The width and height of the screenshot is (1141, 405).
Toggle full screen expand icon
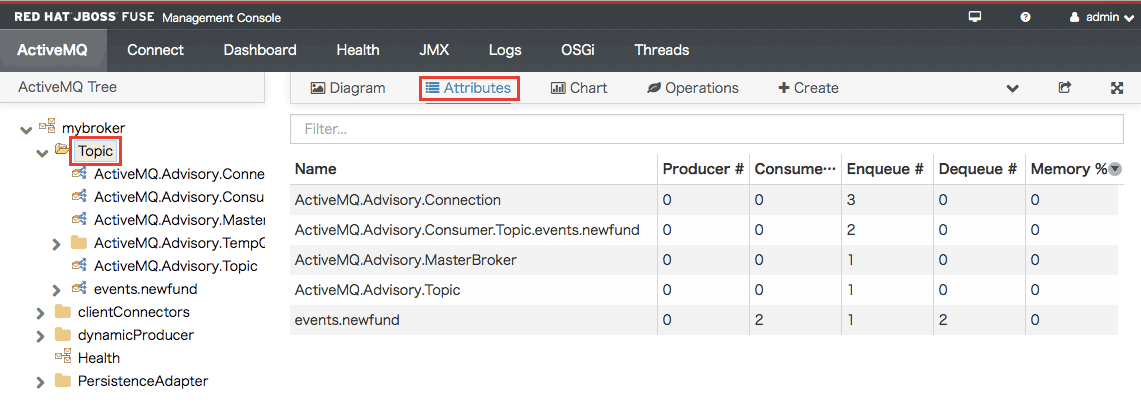click(1118, 88)
